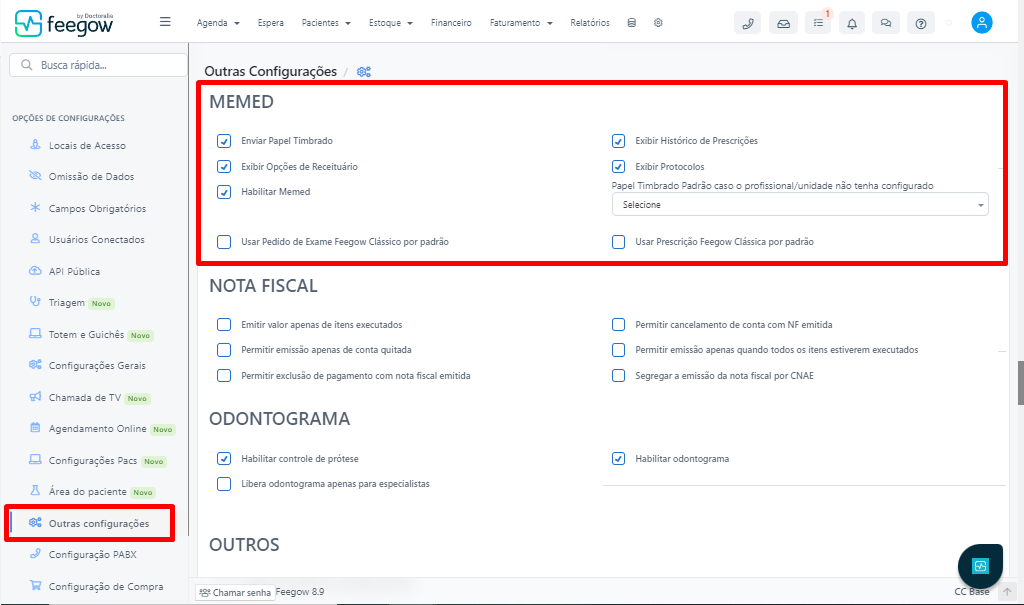
Task: Click the Feegow logo
Action: pos(64,24)
